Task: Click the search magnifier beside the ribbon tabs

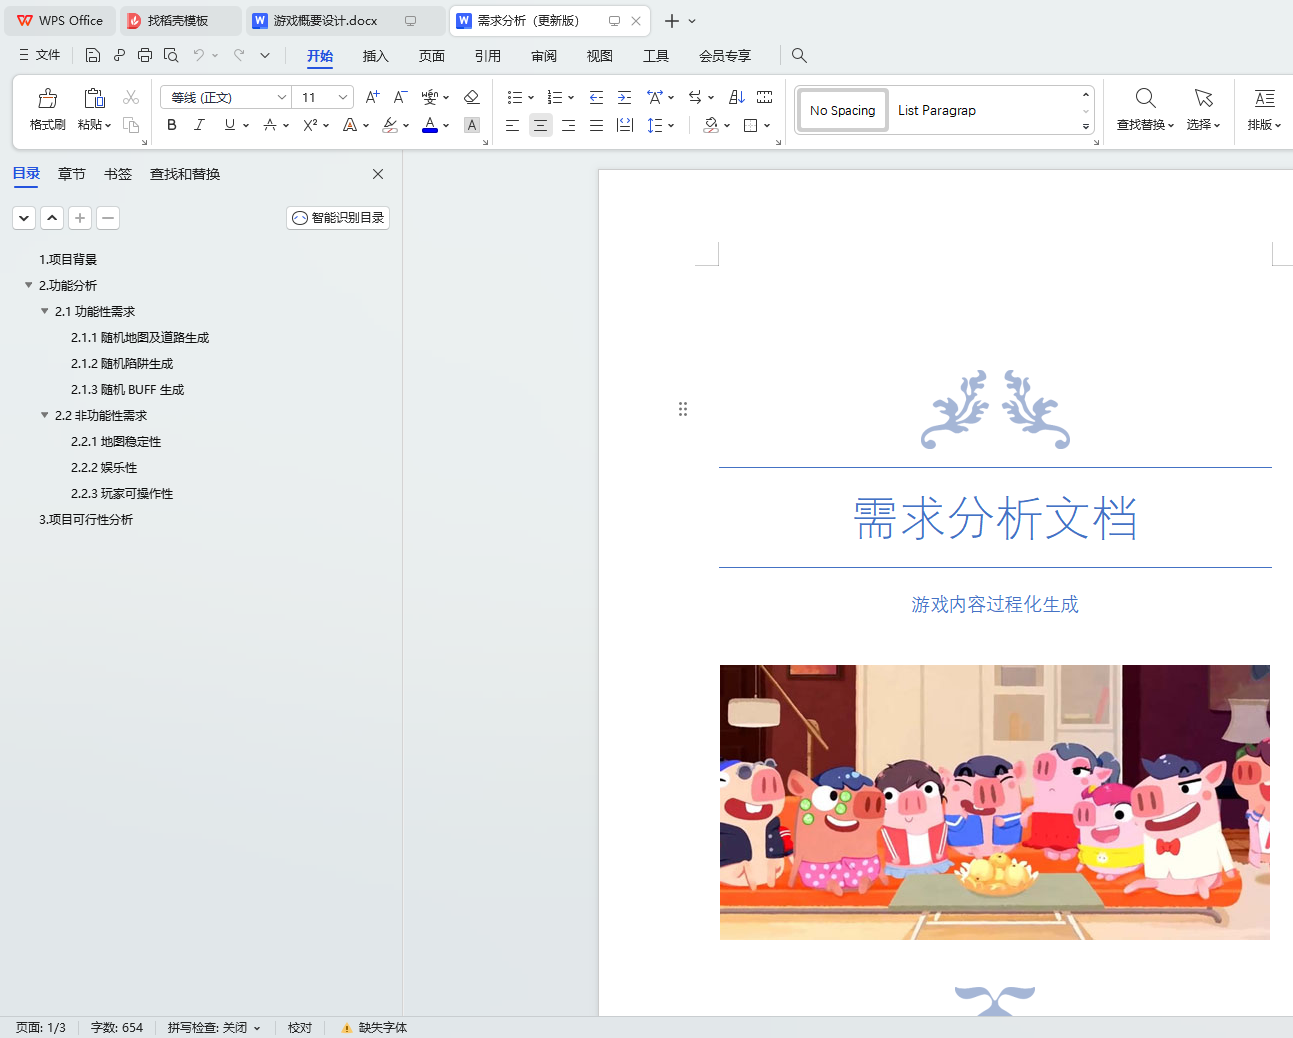Action: (x=799, y=55)
